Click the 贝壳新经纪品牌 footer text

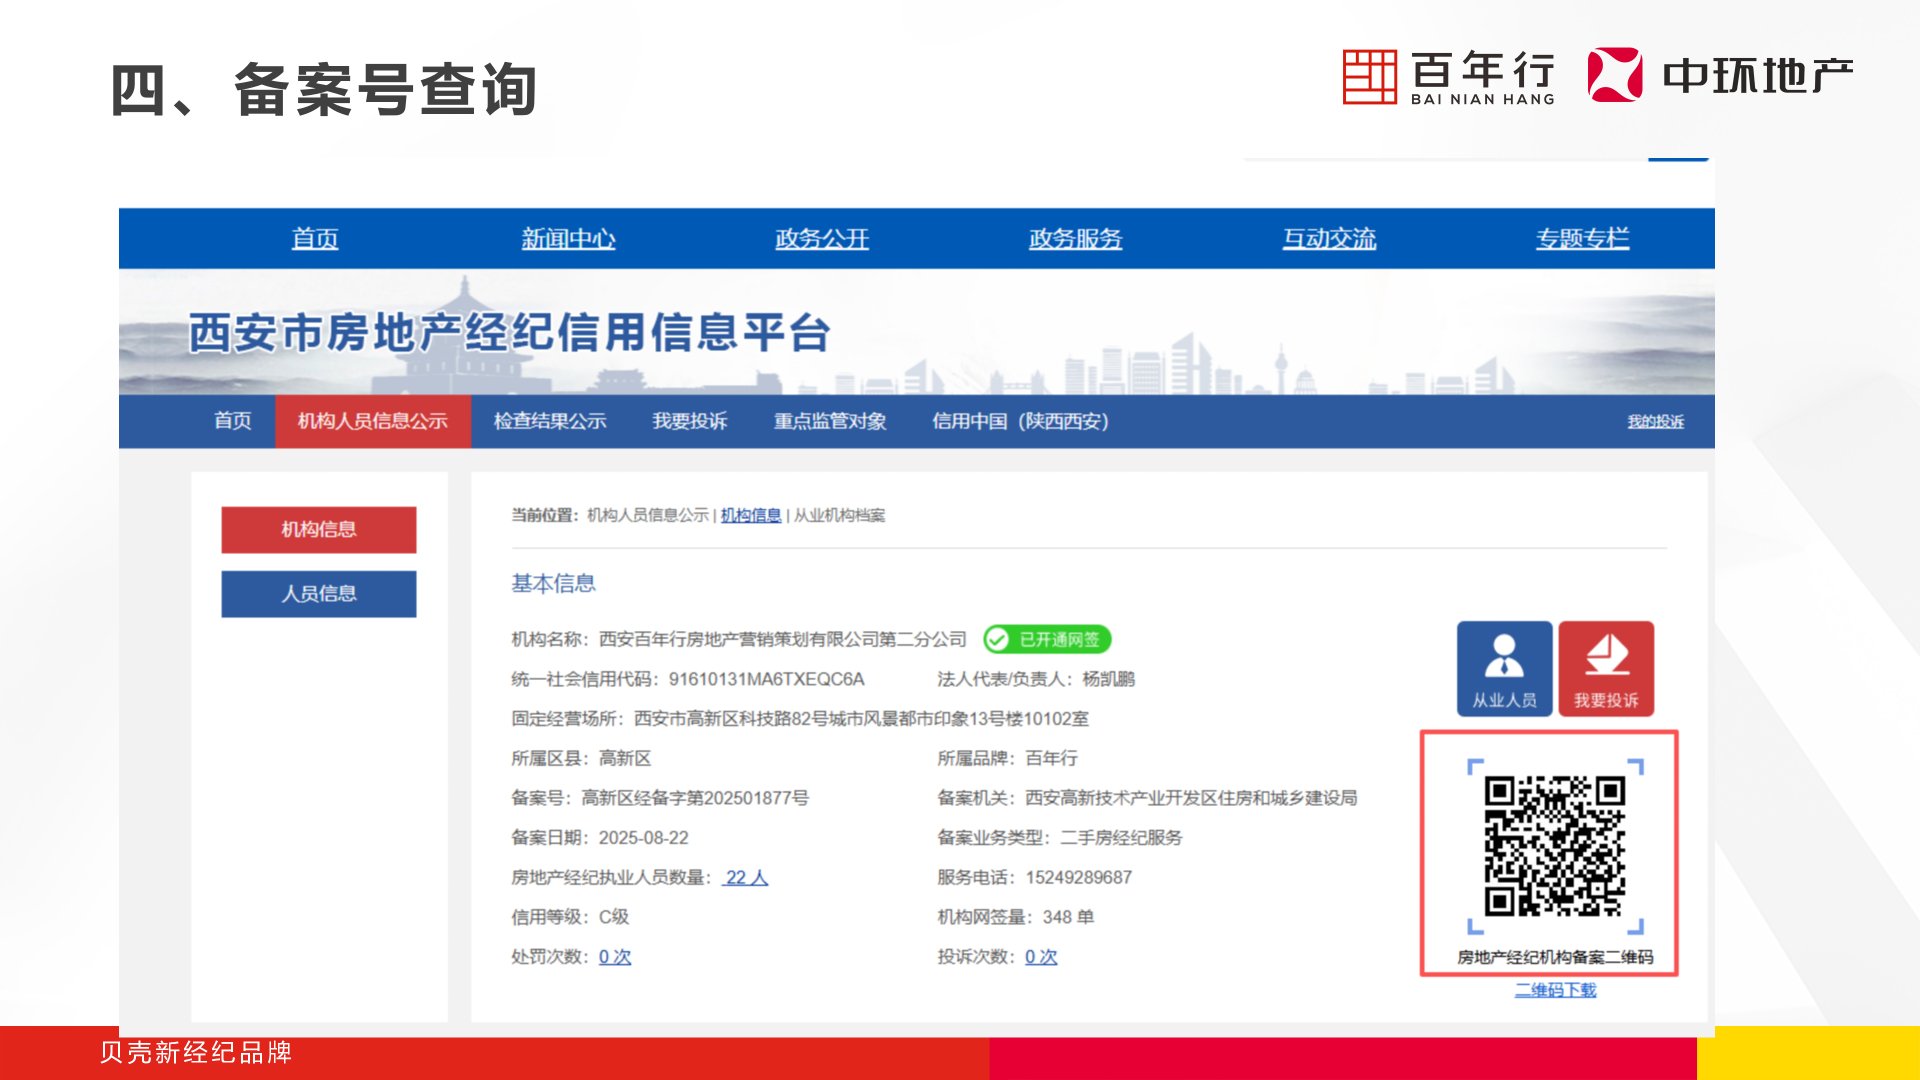pyautogui.click(x=196, y=1052)
